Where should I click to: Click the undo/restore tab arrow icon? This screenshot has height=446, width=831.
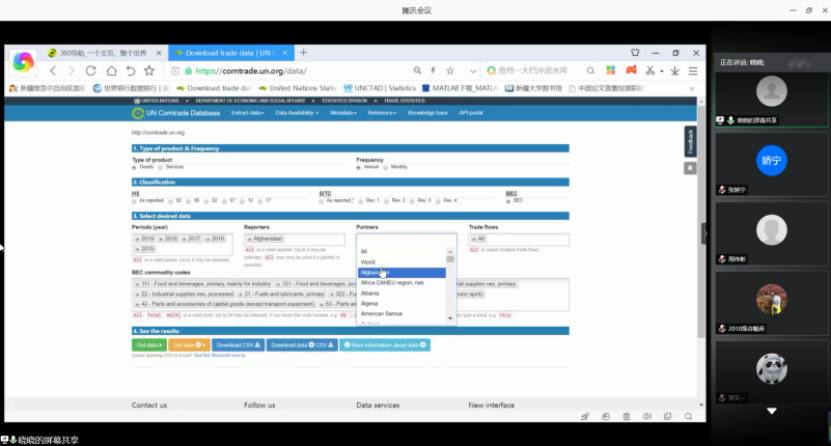coord(130,70)
